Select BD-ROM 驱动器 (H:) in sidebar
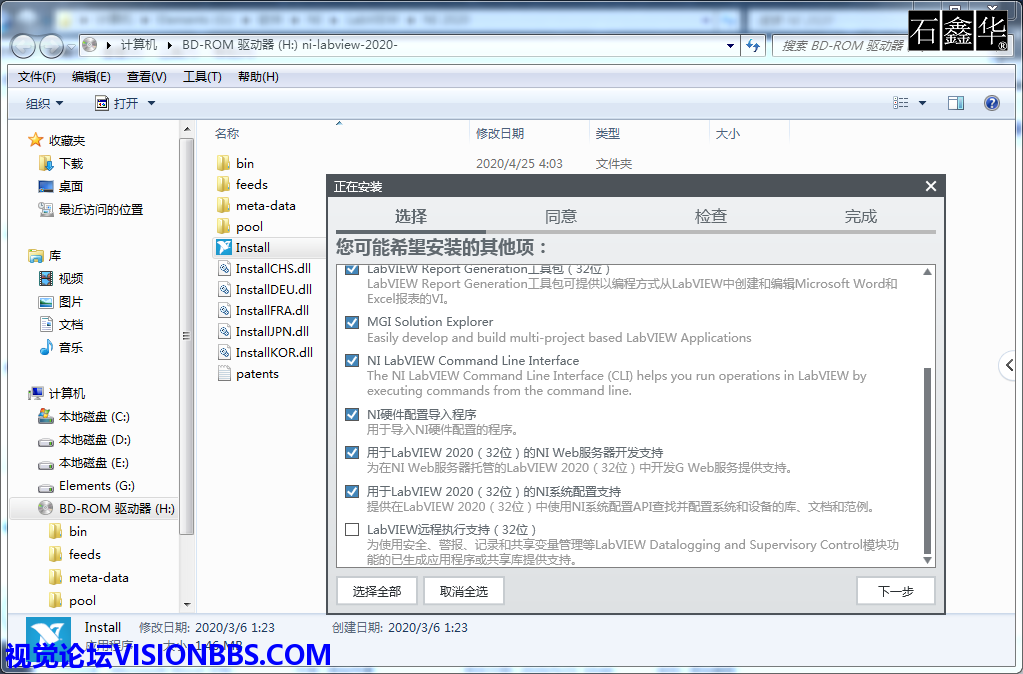Screen dimensions: 1023x674 click(116, 508)
